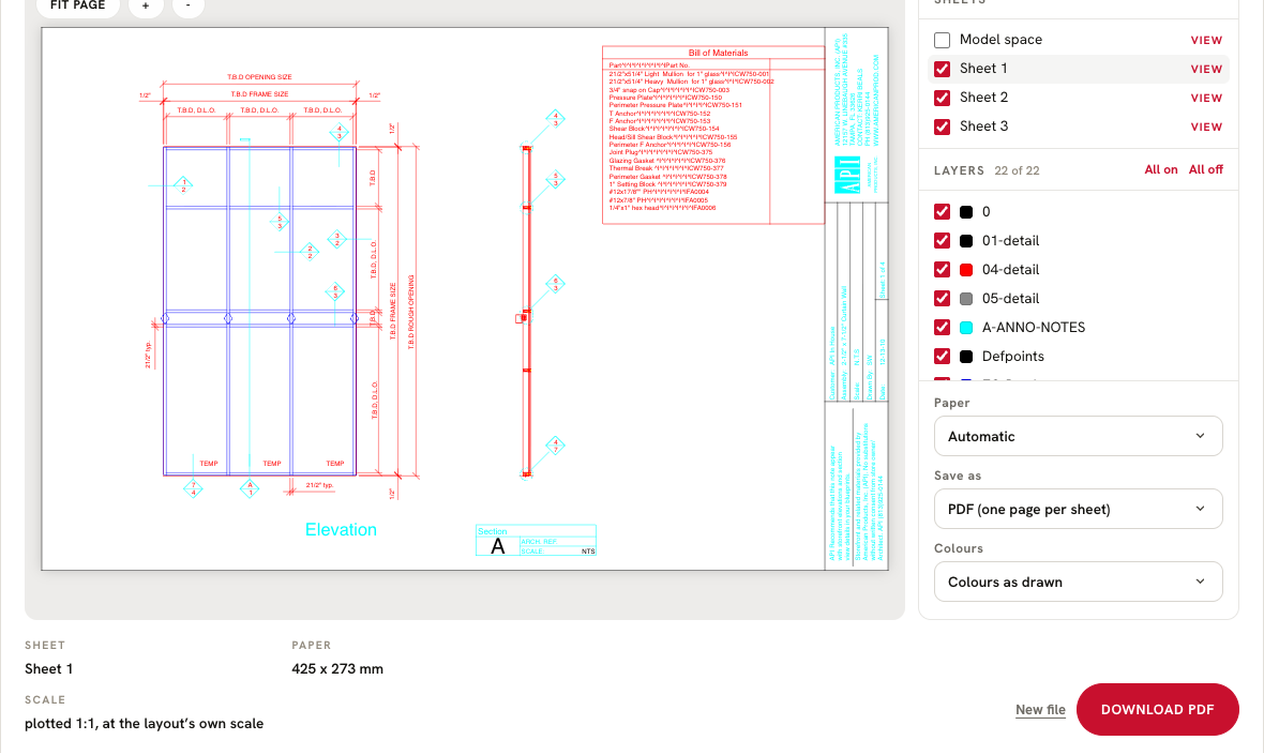This screenshot has width=1264, height=753.
Task: Uncheck the Sheet 3 checkbox
Action: 942,127
